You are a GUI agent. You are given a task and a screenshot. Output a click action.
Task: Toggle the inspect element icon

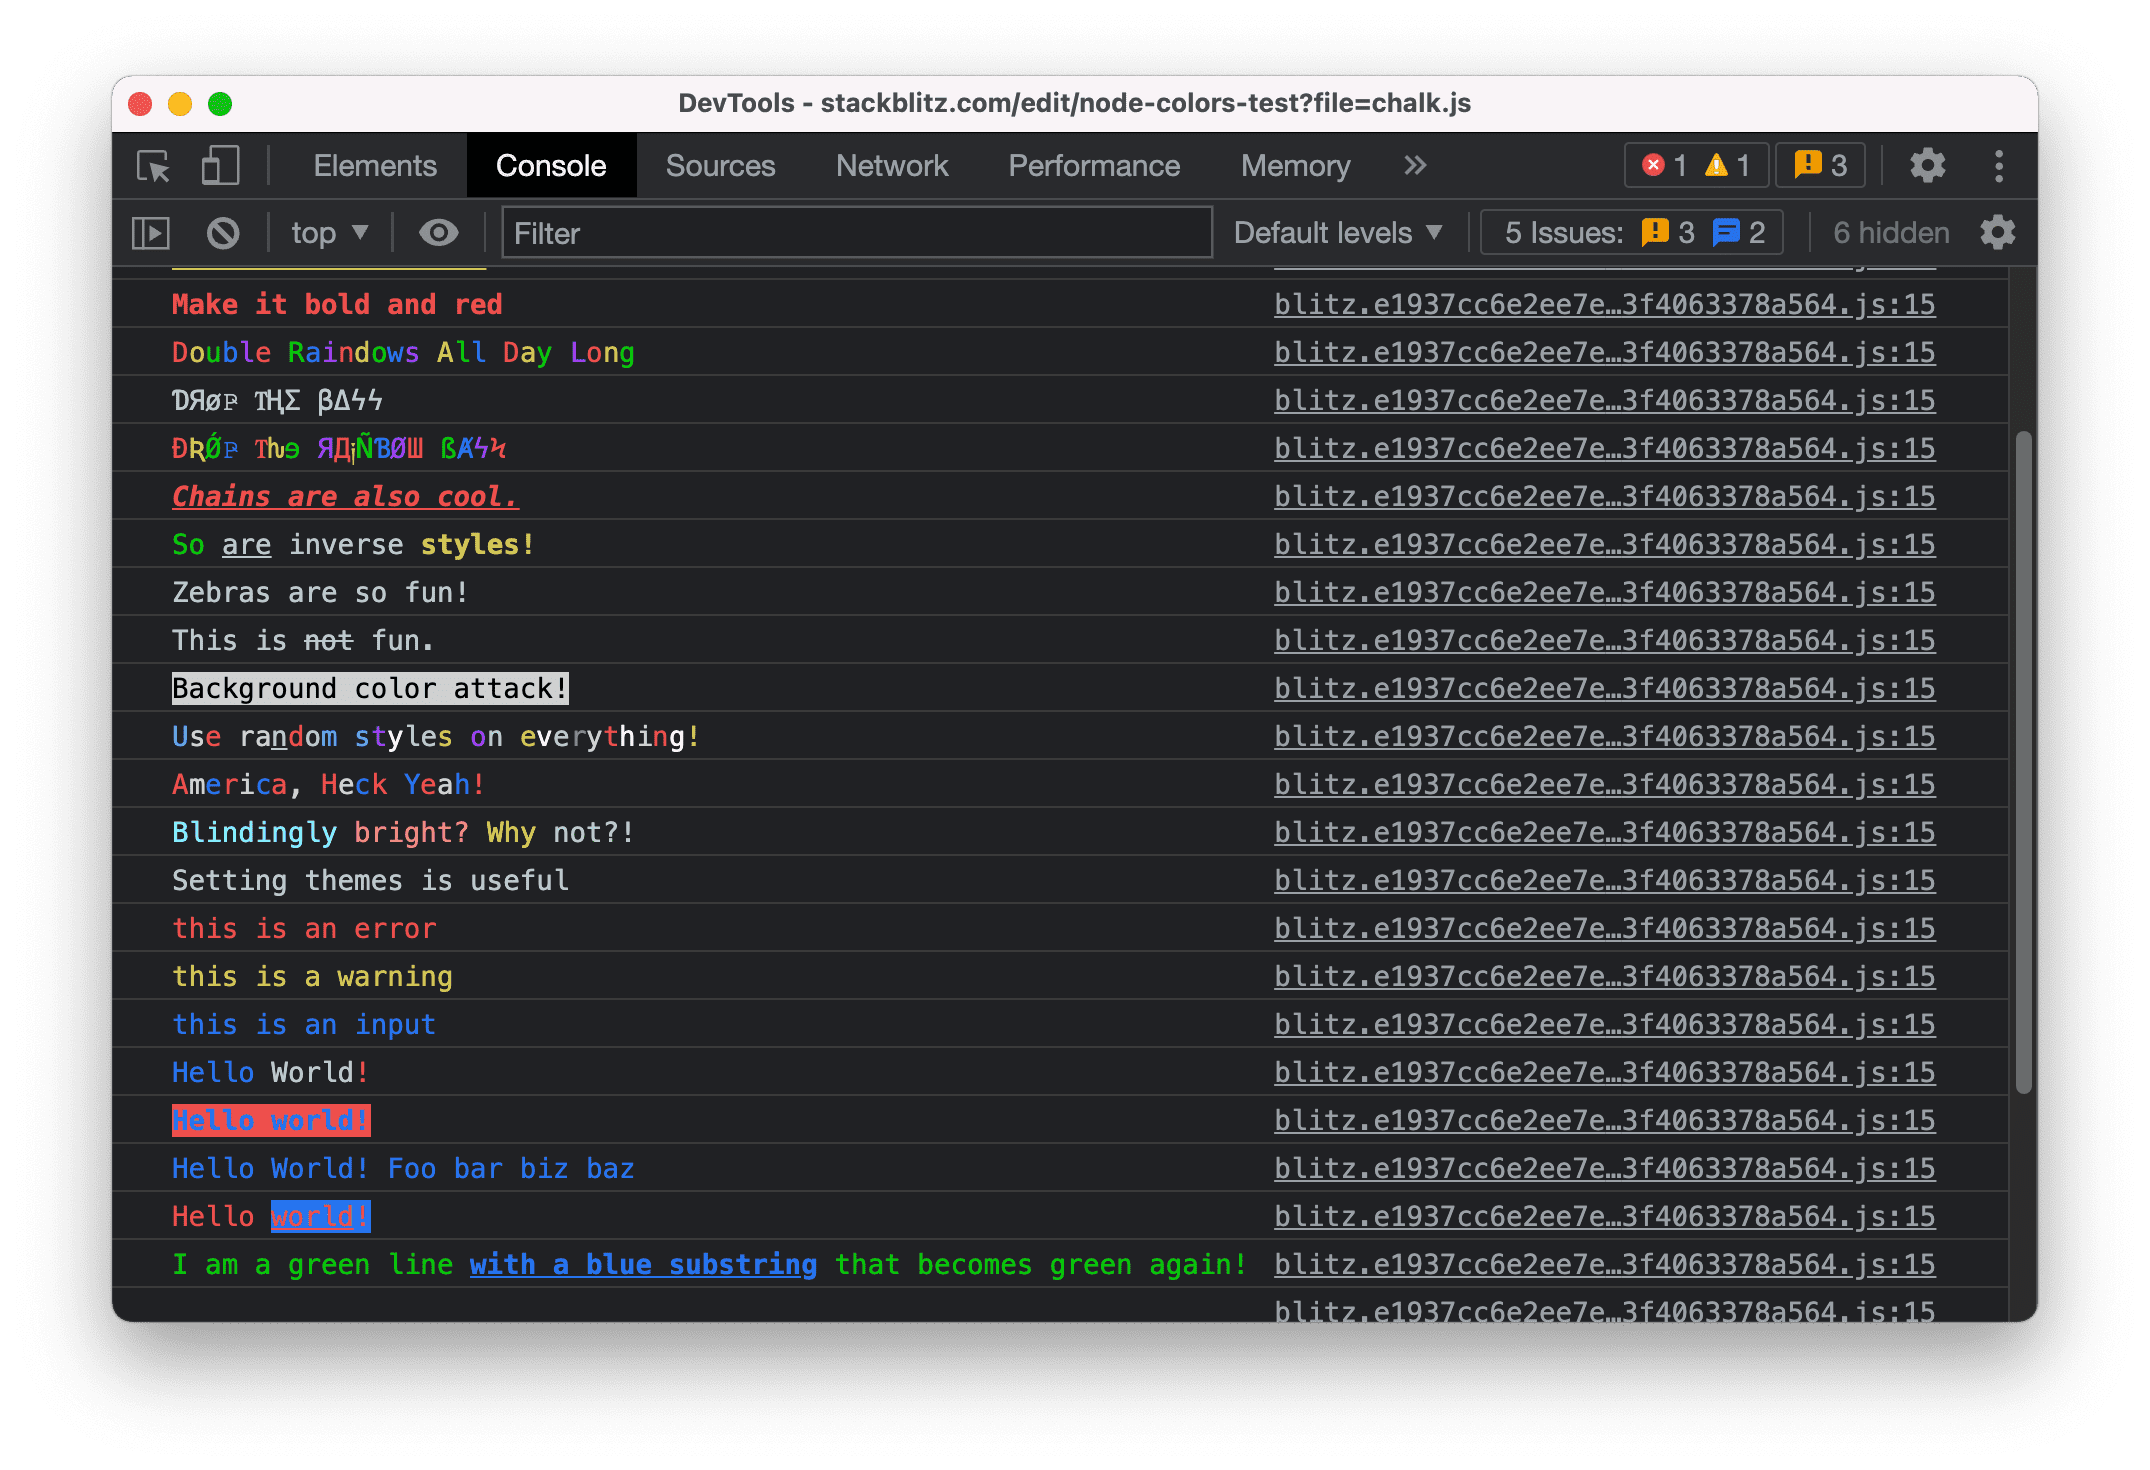click(x=157, y=163)
